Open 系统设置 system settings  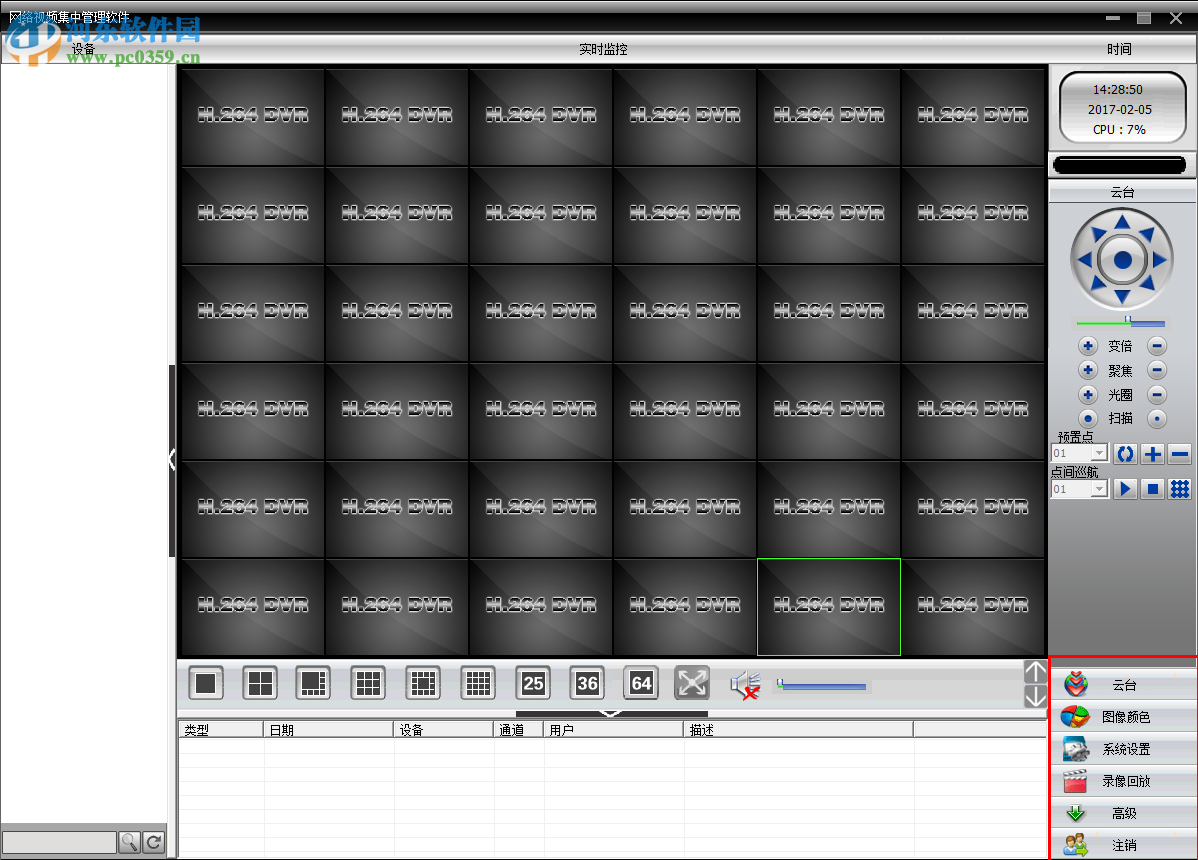coord(1123,749)
